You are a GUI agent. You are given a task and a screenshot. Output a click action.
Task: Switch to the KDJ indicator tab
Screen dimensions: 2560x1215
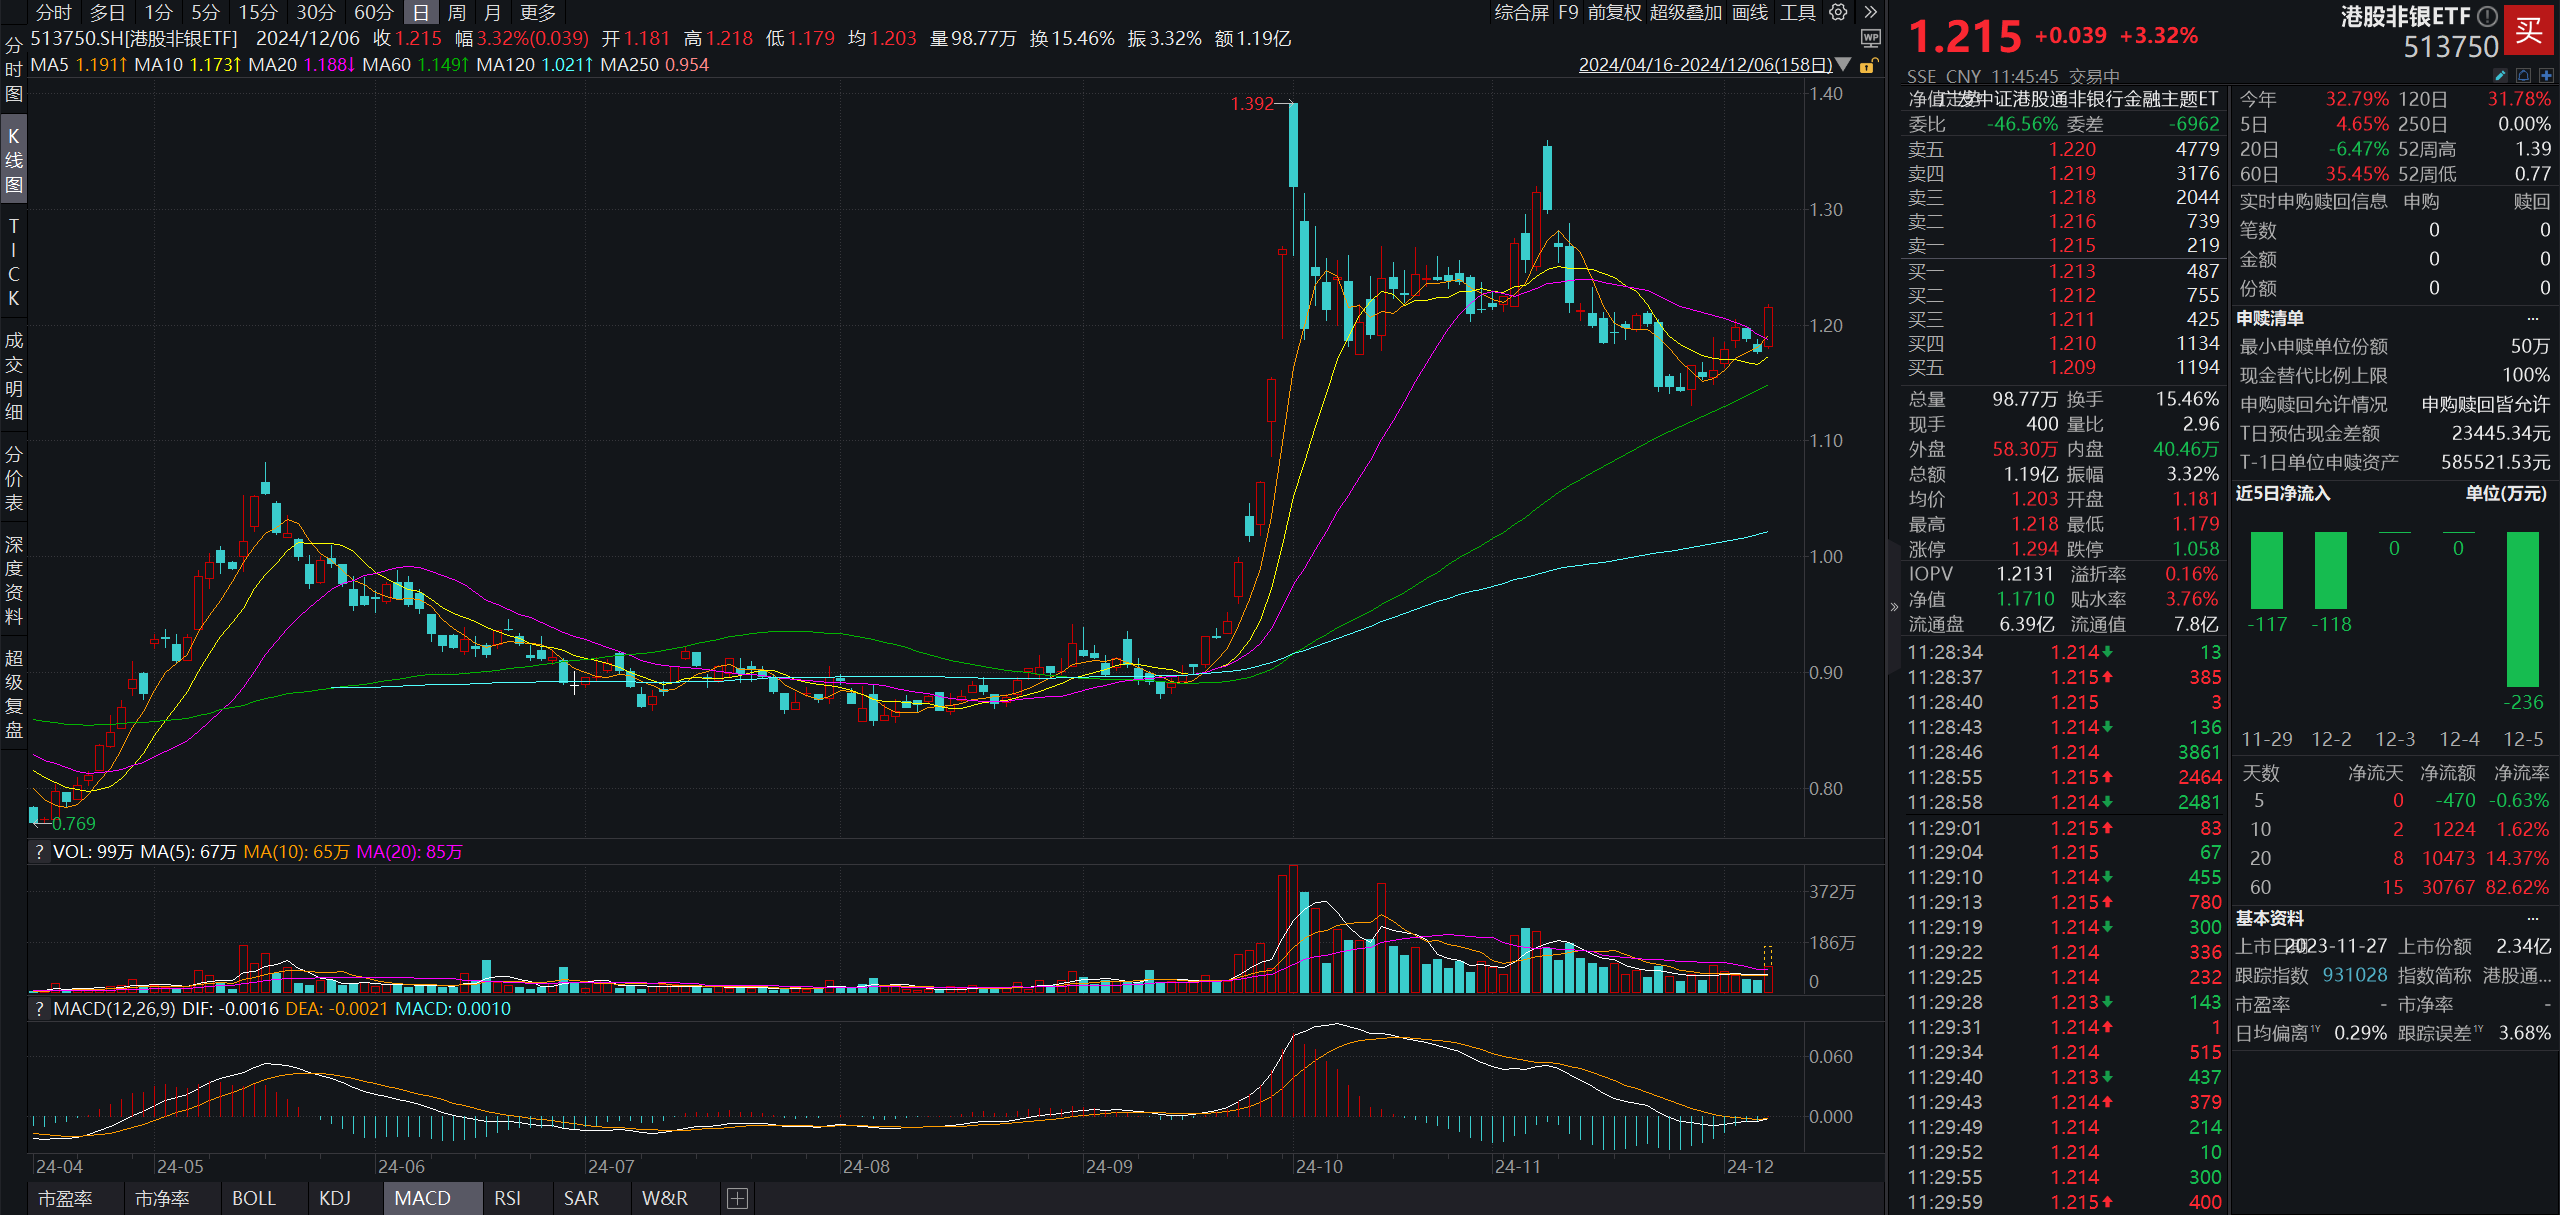coord(334,1197)
